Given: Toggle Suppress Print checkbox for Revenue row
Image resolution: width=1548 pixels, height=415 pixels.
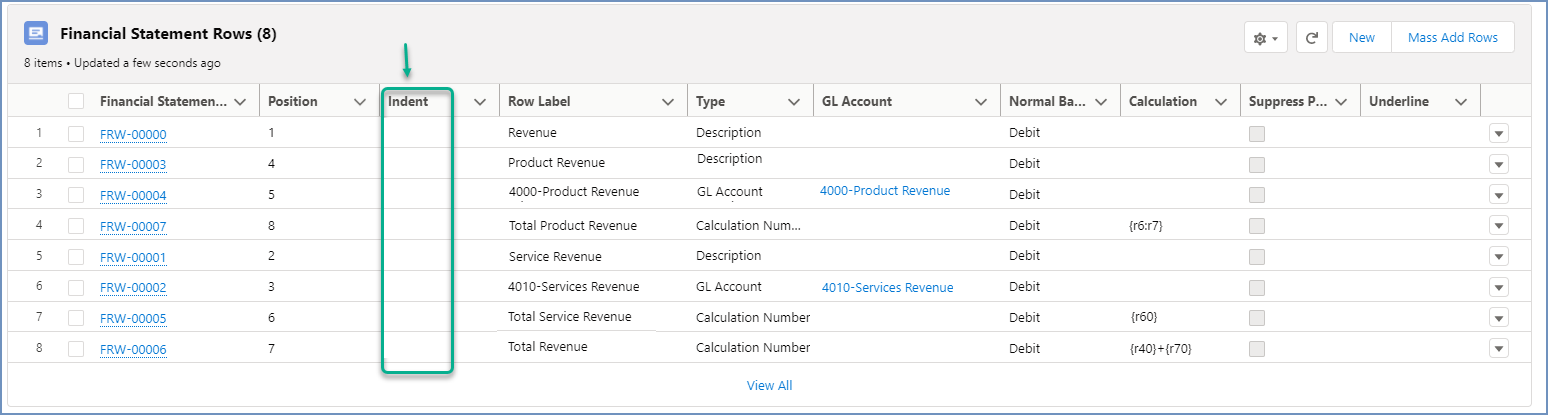Looking at the screenshot, I should [1256, 134].
